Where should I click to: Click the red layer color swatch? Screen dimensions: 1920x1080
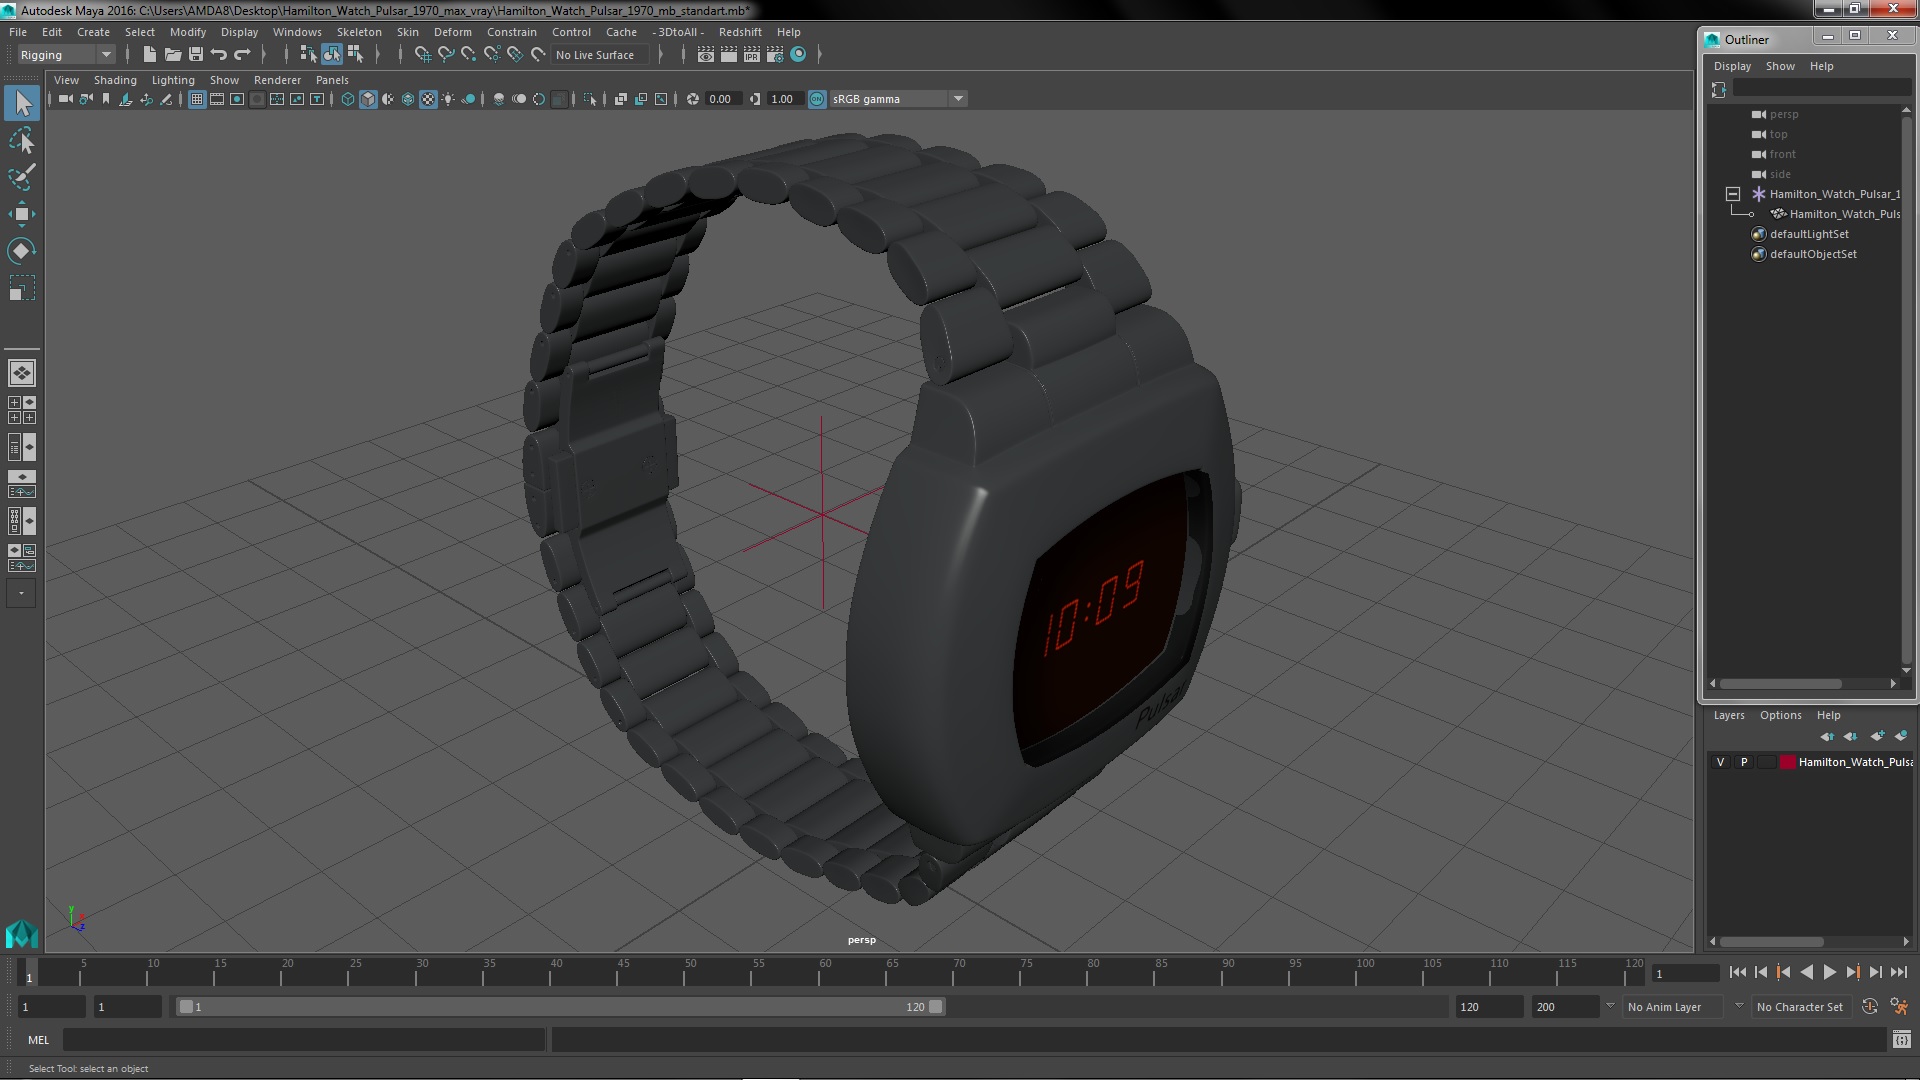[x=1787, y=762]
